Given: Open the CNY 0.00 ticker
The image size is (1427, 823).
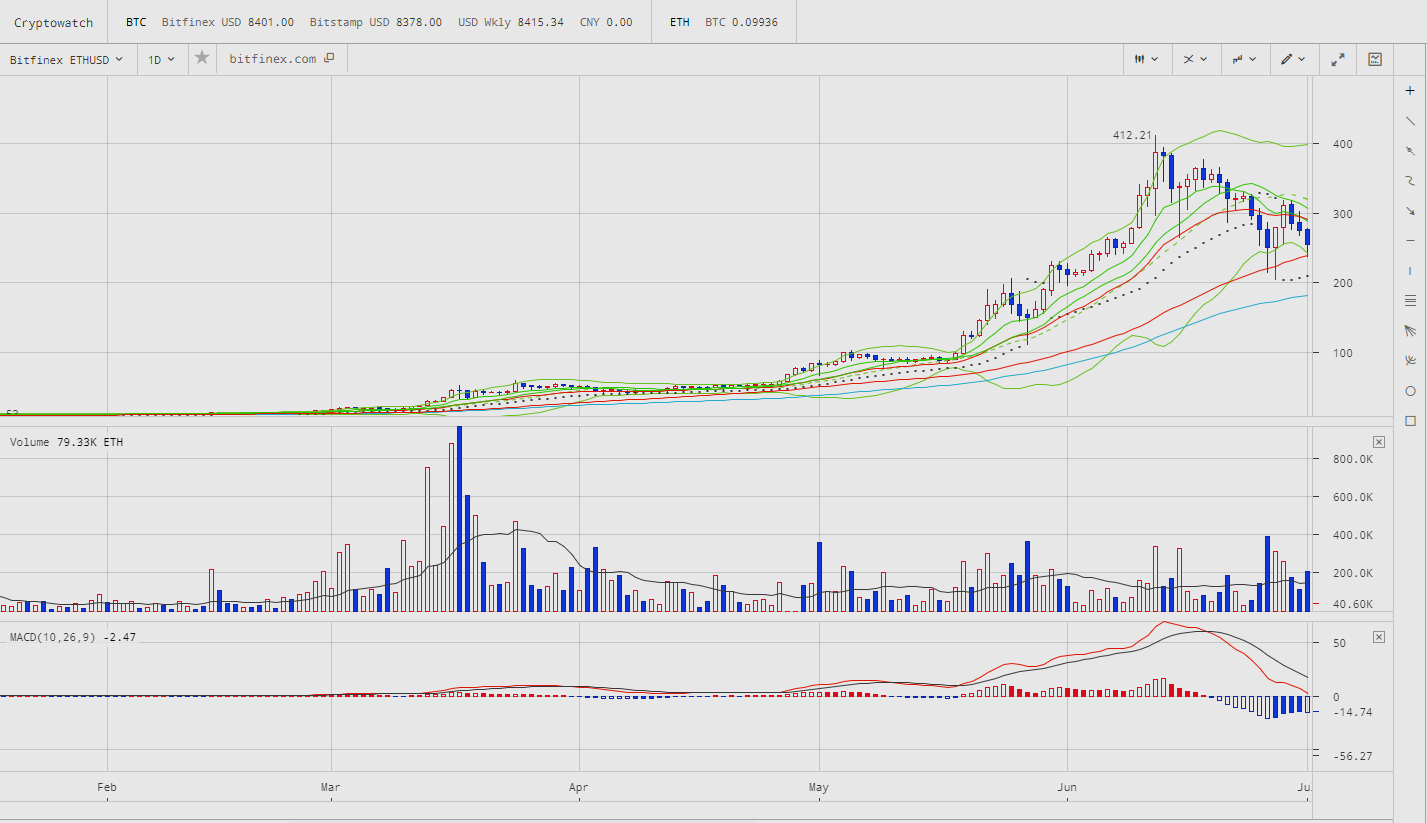Looking at the screenshot, I should [606, 22].
